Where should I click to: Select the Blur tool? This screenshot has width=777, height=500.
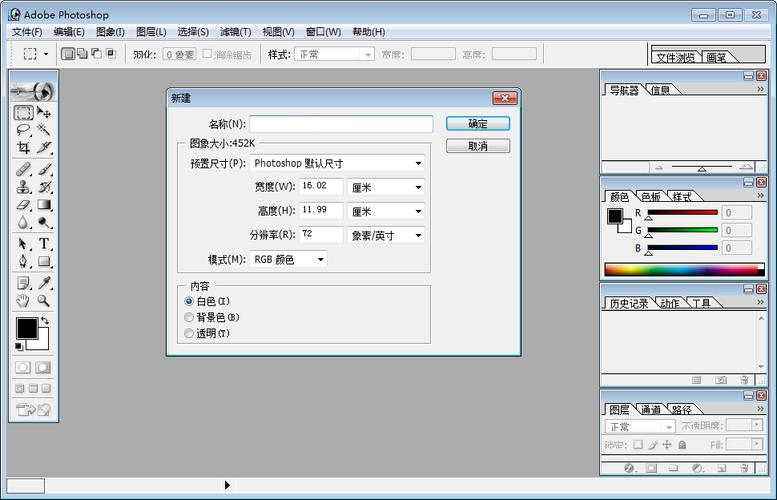23,222
